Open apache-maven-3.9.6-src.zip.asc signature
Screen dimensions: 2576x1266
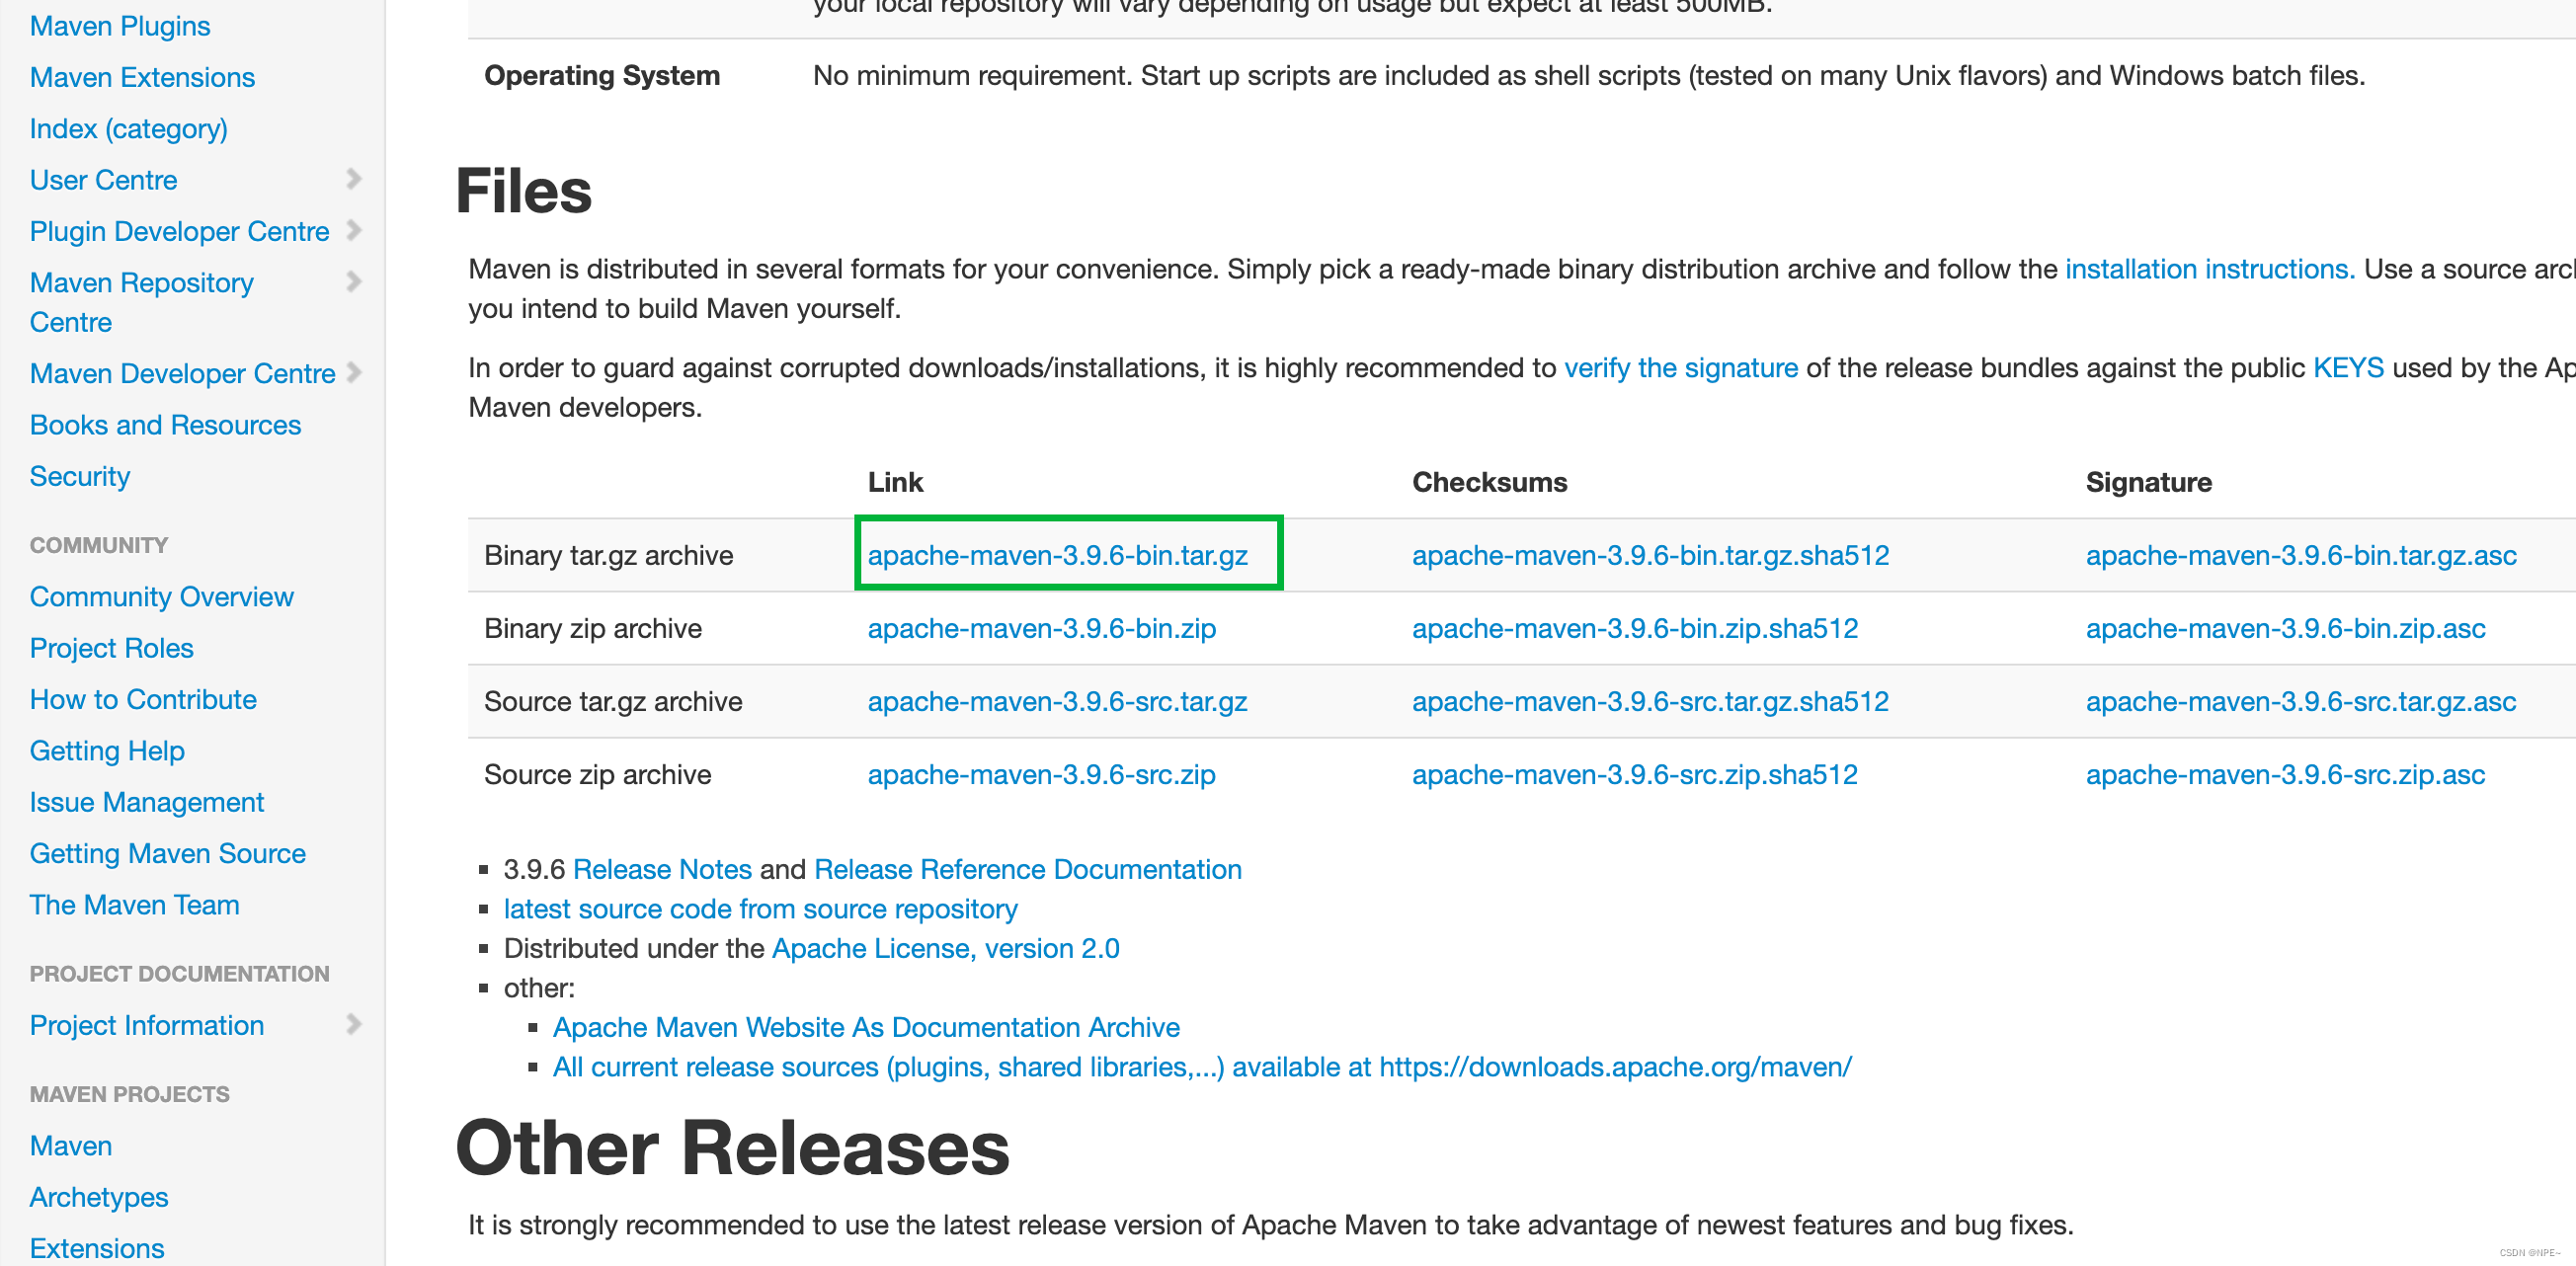2285,774
